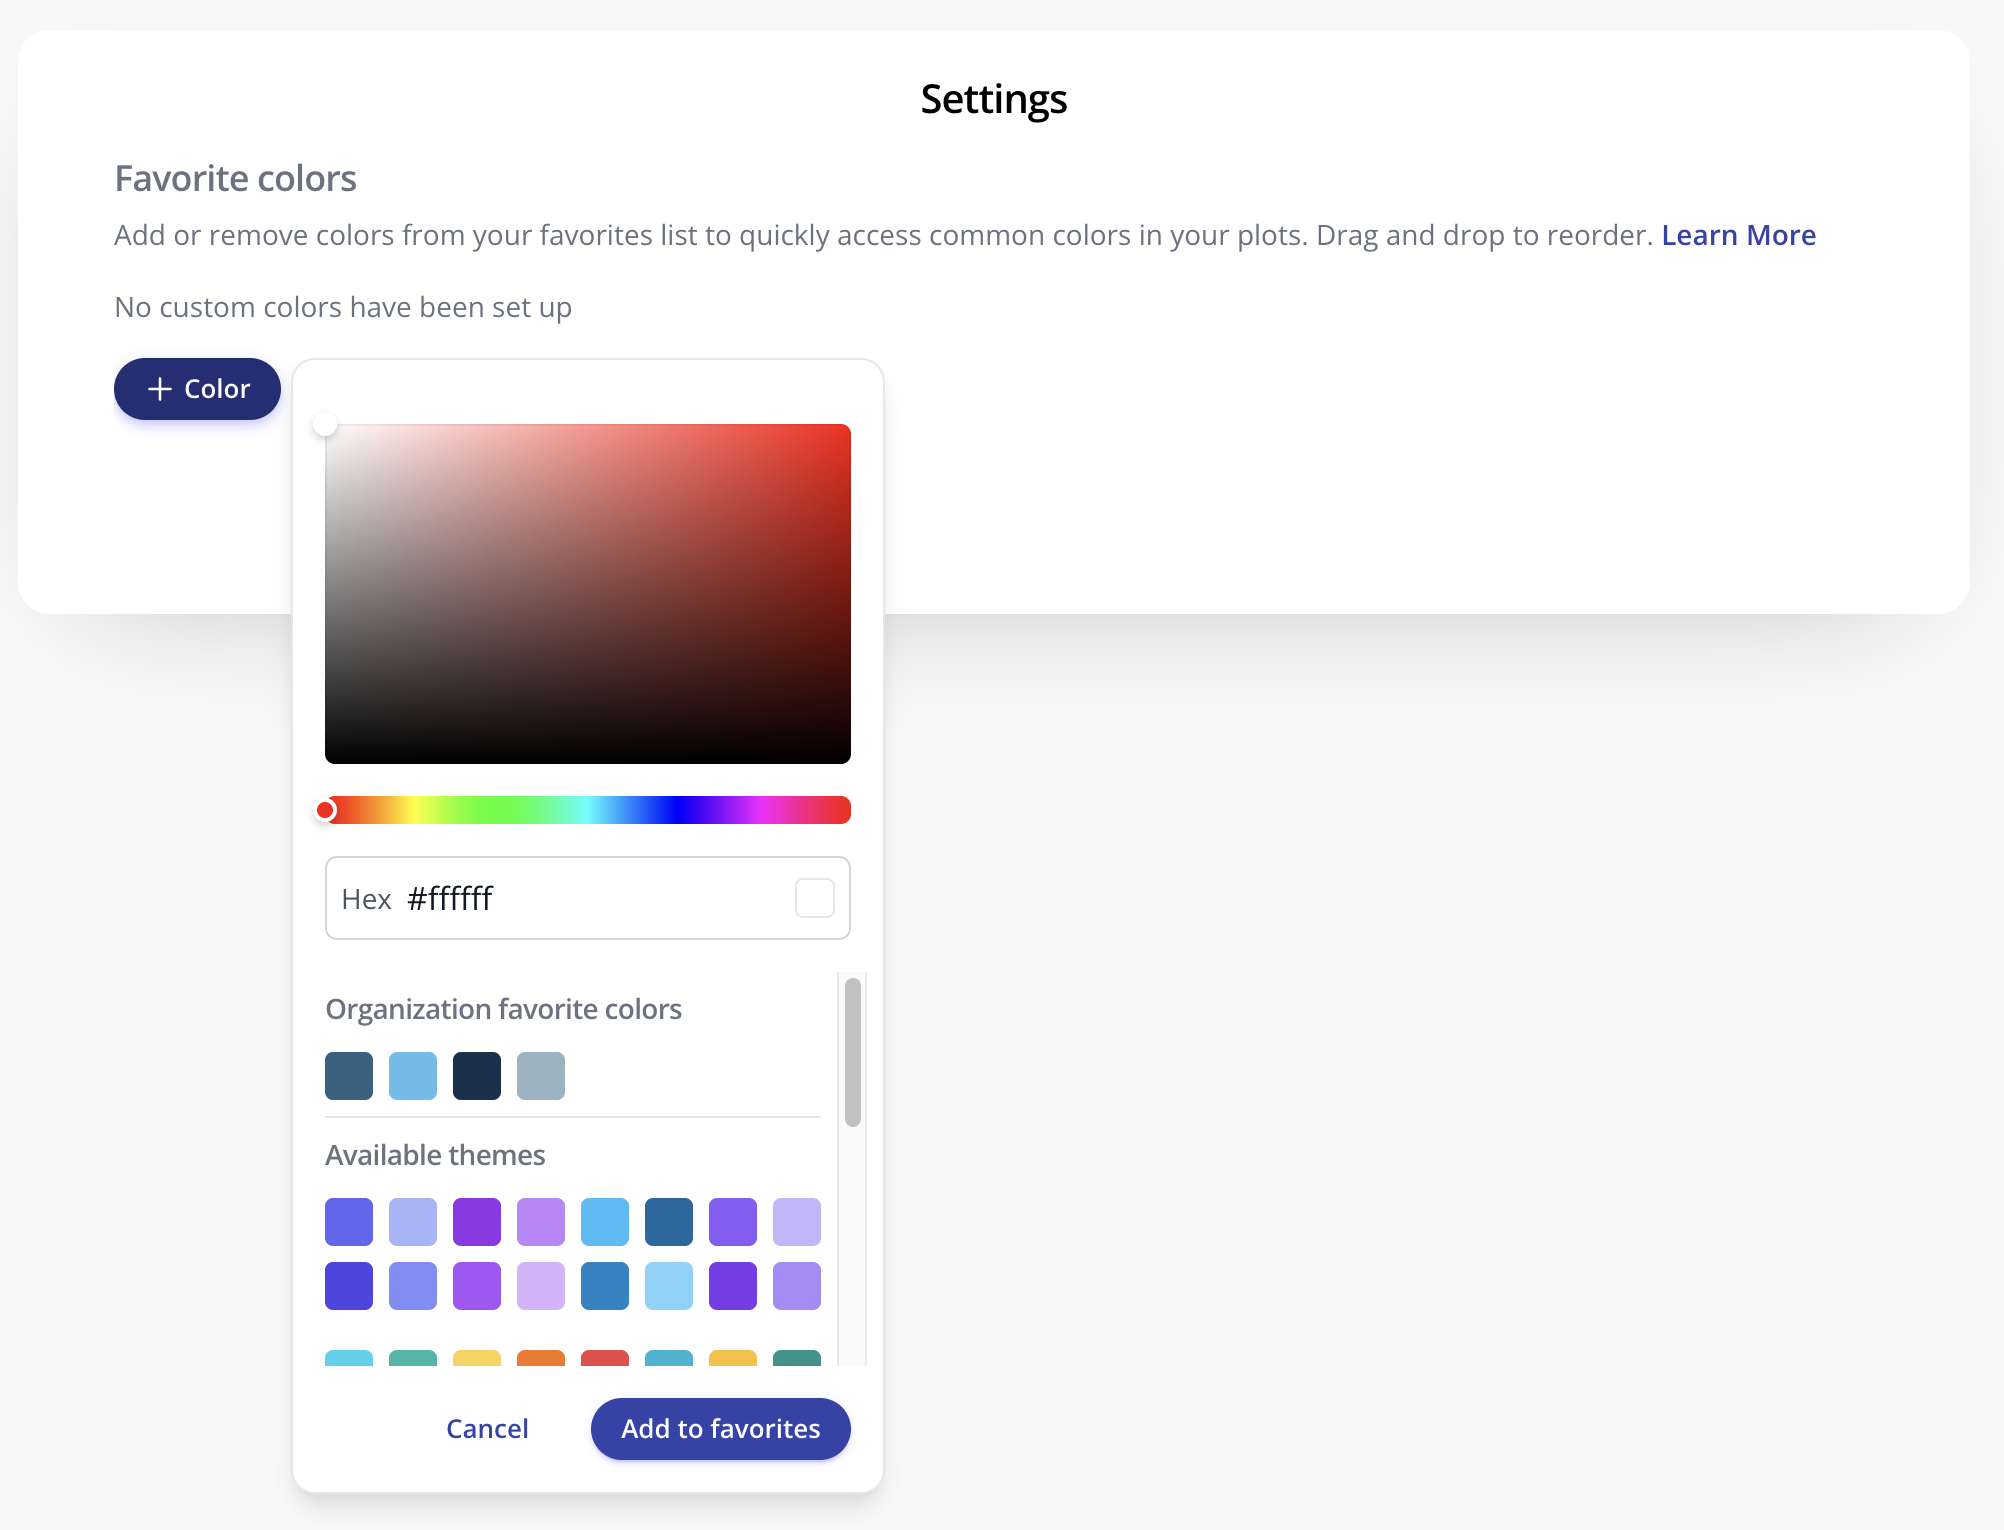Click the swatch list vertical scrollbar

point(853,1052)
